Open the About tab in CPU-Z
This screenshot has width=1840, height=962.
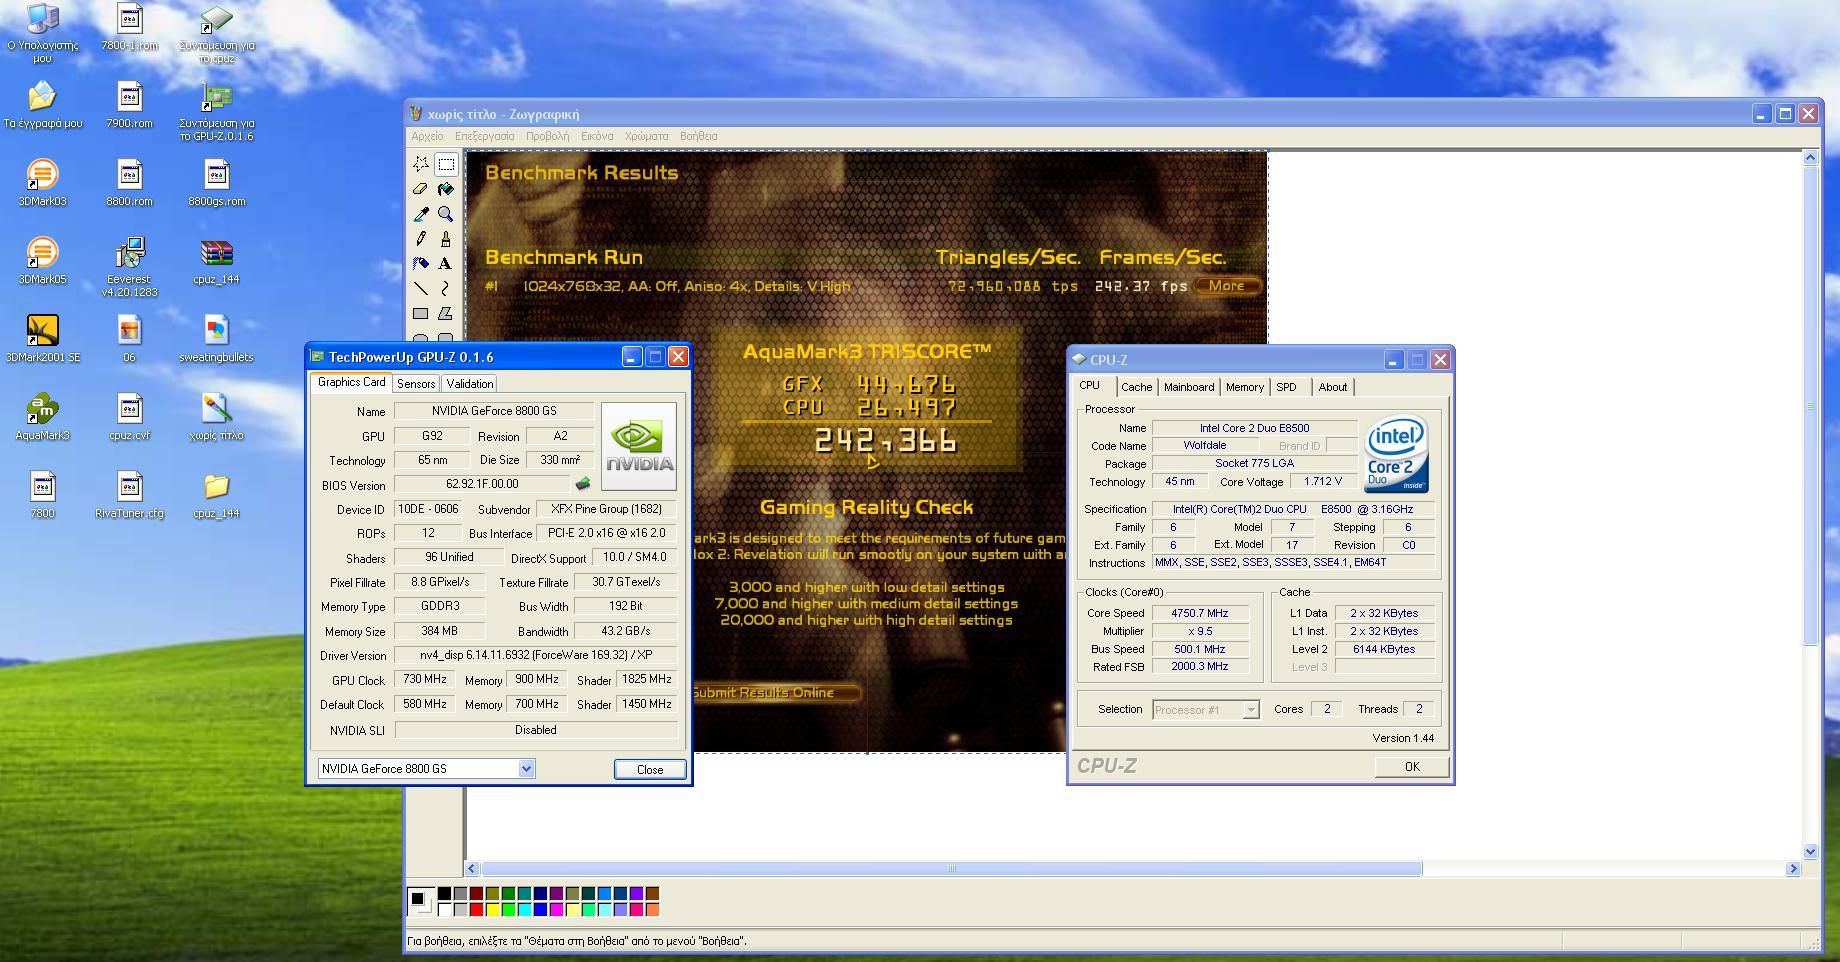(1333, 387)
